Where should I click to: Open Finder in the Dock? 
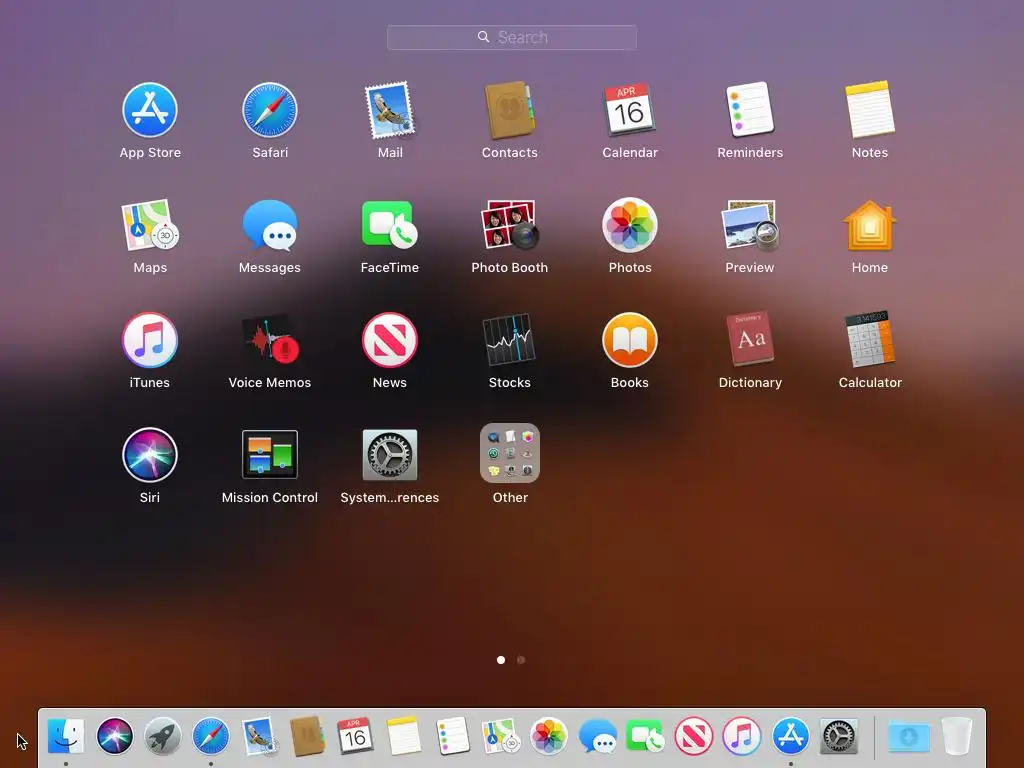66,736
